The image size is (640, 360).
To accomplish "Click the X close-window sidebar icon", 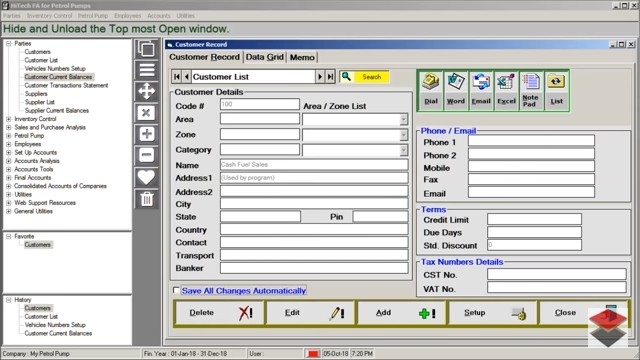I will [147, 113].
